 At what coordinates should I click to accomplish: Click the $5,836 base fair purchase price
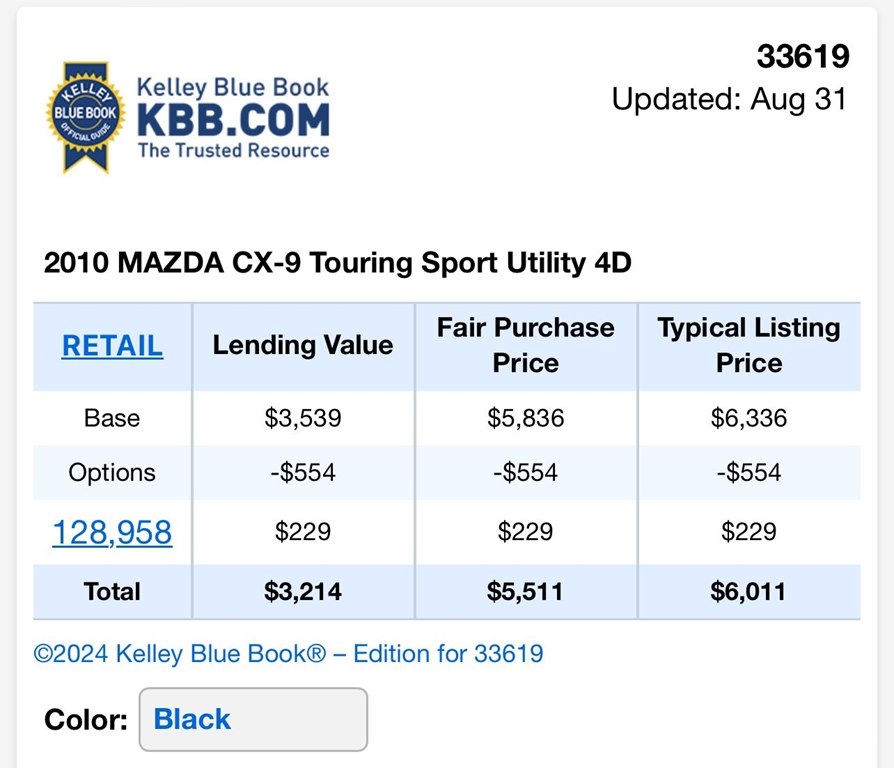526,418
